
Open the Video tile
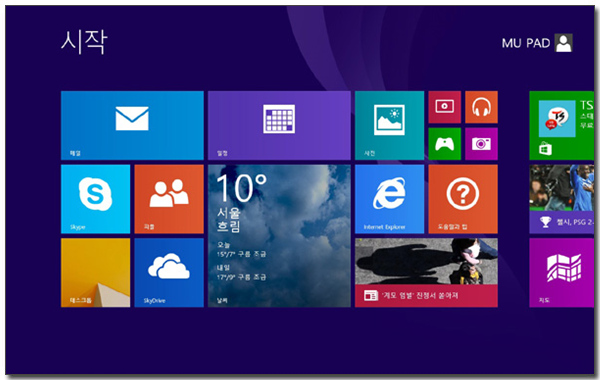point(444,107)
